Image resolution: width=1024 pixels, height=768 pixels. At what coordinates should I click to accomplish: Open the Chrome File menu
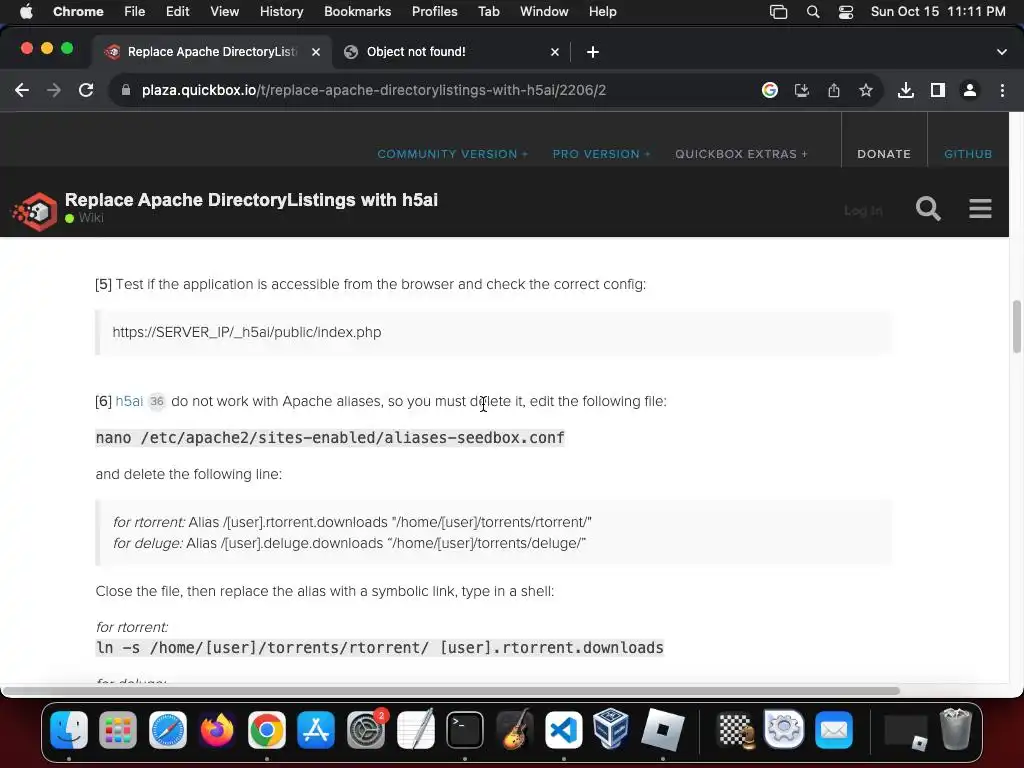point(135,12)
